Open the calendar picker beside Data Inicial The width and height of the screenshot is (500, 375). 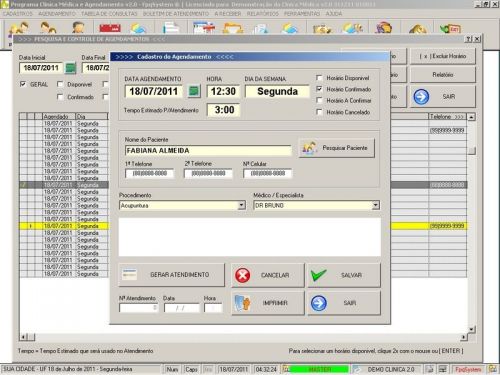[x=70, y=68]
